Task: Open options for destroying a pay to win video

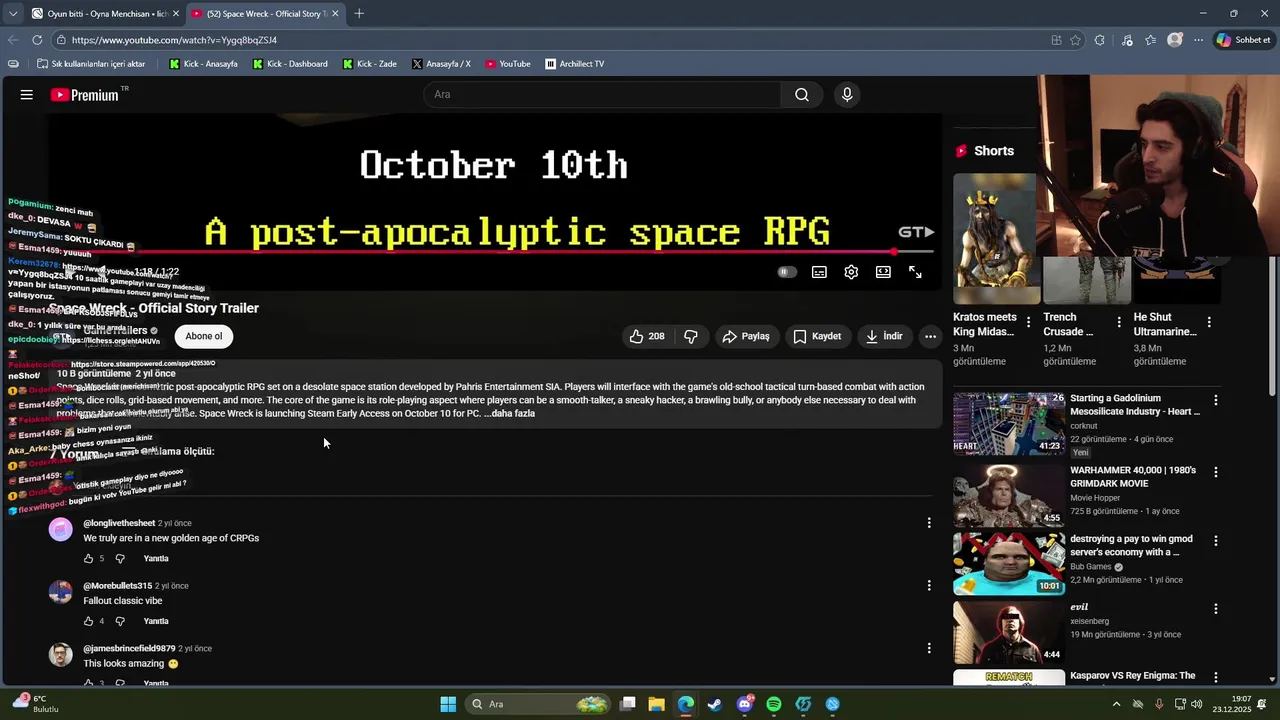Action: pyautogui.click(x=1216, y=540)
